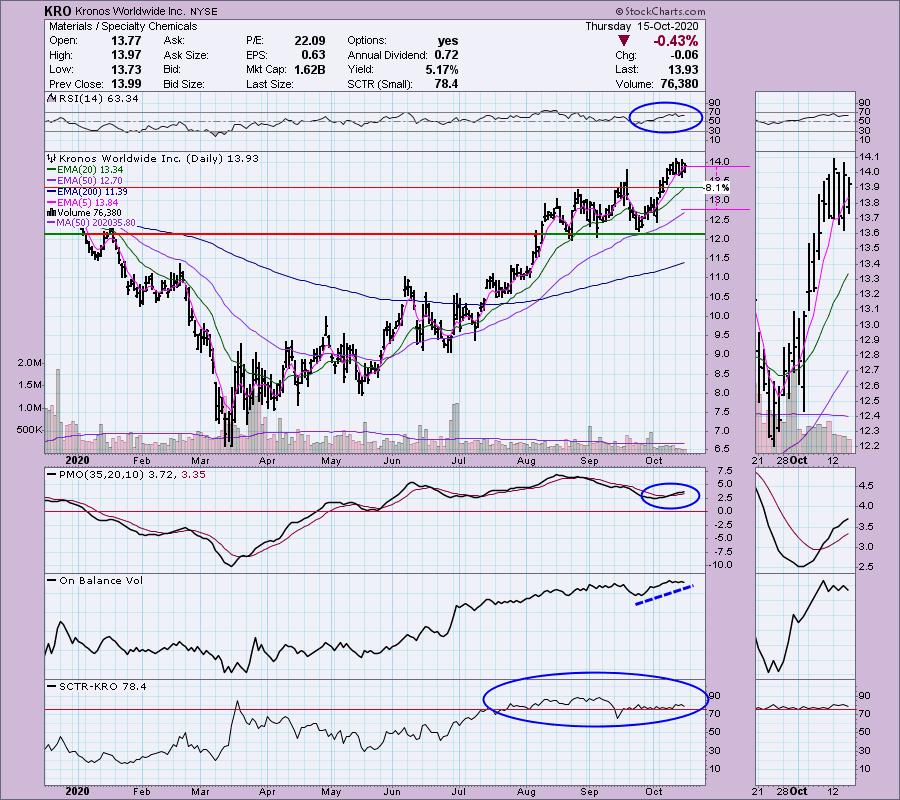900x800 pixels.
Task: Click the Bid Size label in header
Action: point(184,84)
